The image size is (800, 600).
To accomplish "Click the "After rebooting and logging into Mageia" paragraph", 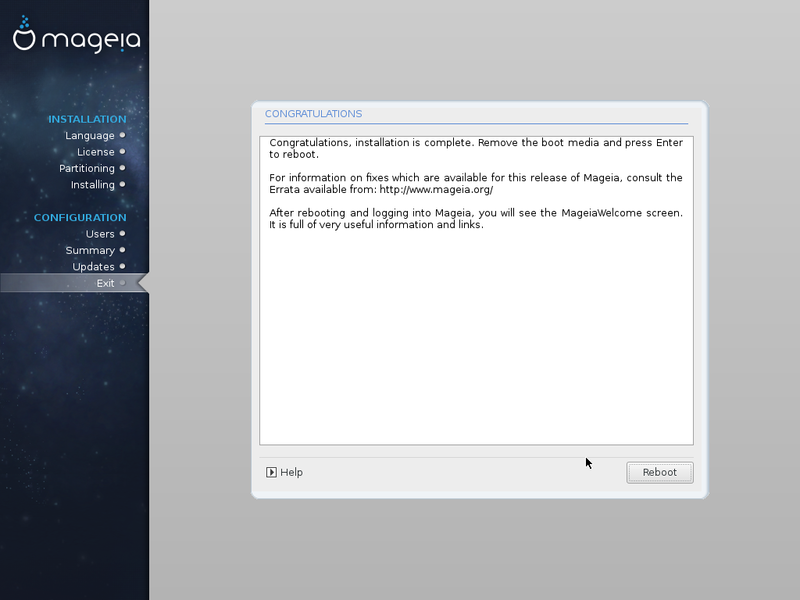I will tap(476, 219).
